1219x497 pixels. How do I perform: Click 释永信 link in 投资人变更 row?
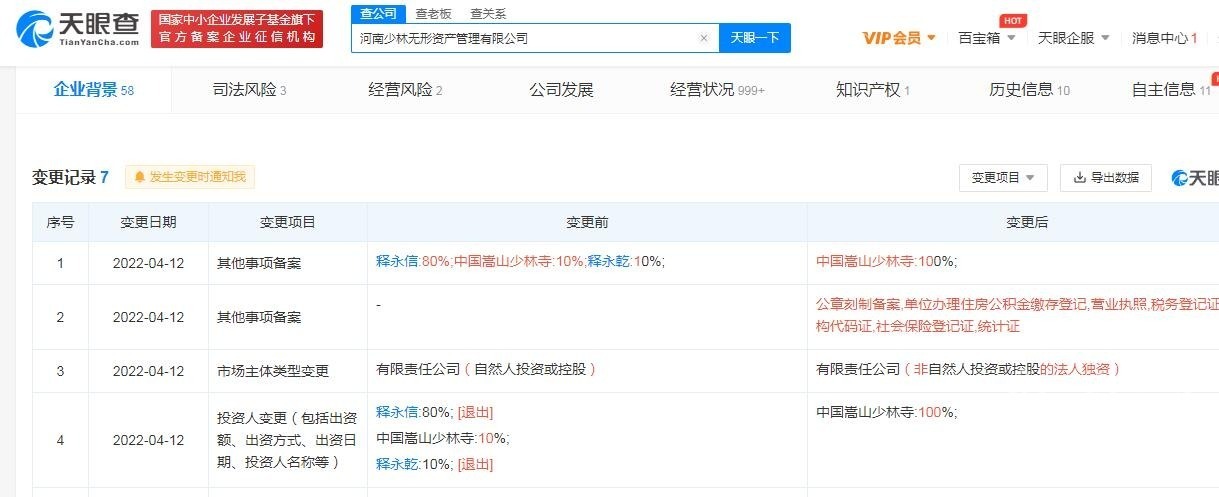tap(395, 412)
